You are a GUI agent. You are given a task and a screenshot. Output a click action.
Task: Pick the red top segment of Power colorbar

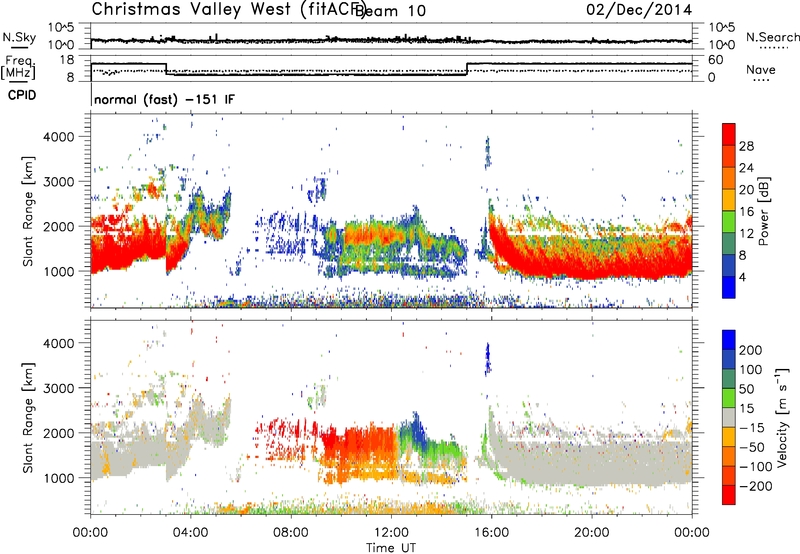(x=729, y=134)
